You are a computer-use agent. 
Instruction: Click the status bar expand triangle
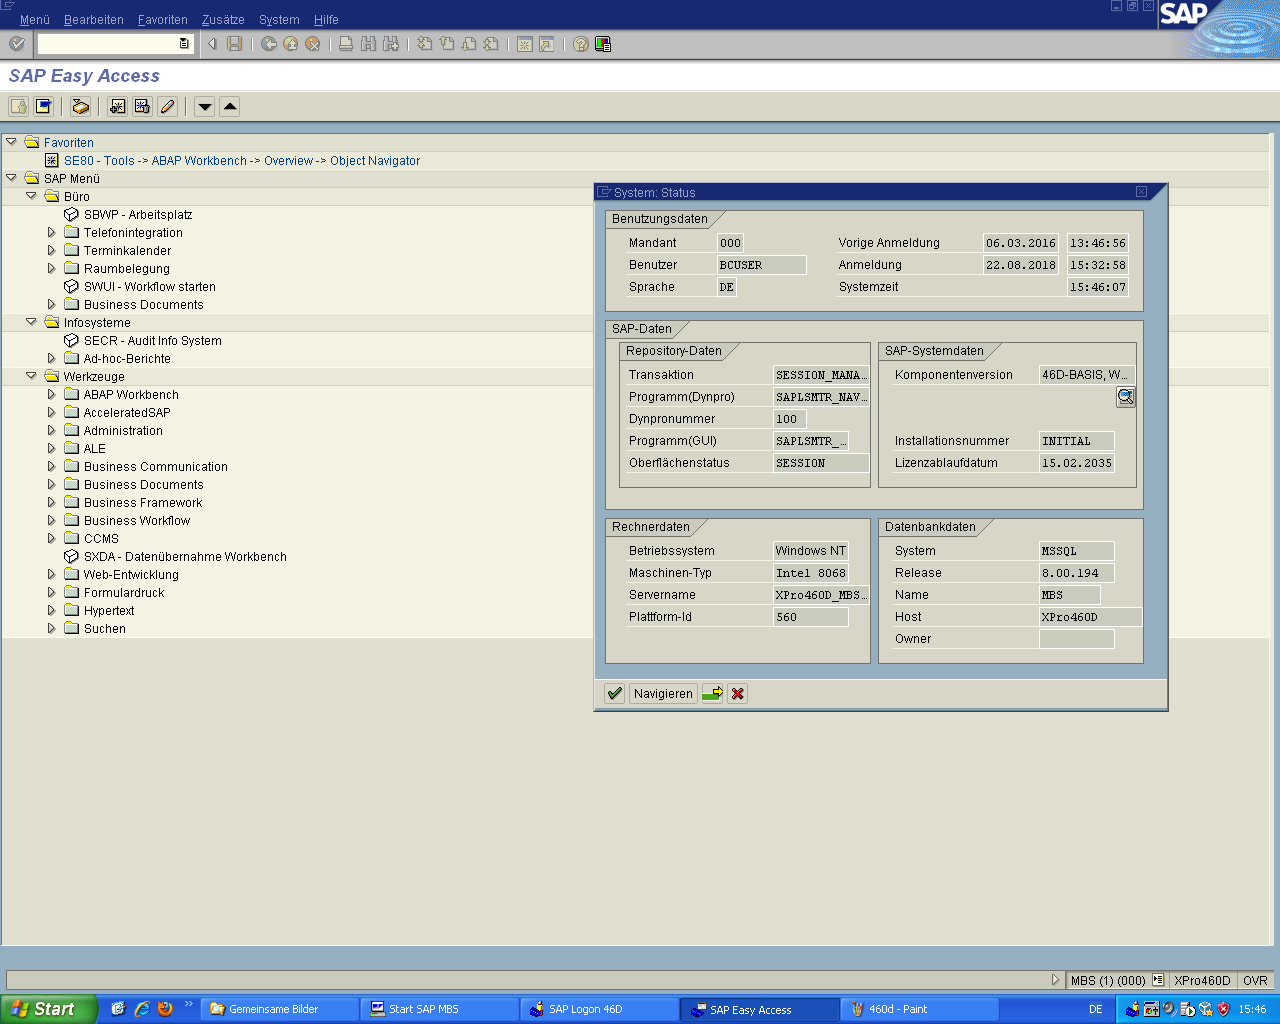coord(1055,981)
